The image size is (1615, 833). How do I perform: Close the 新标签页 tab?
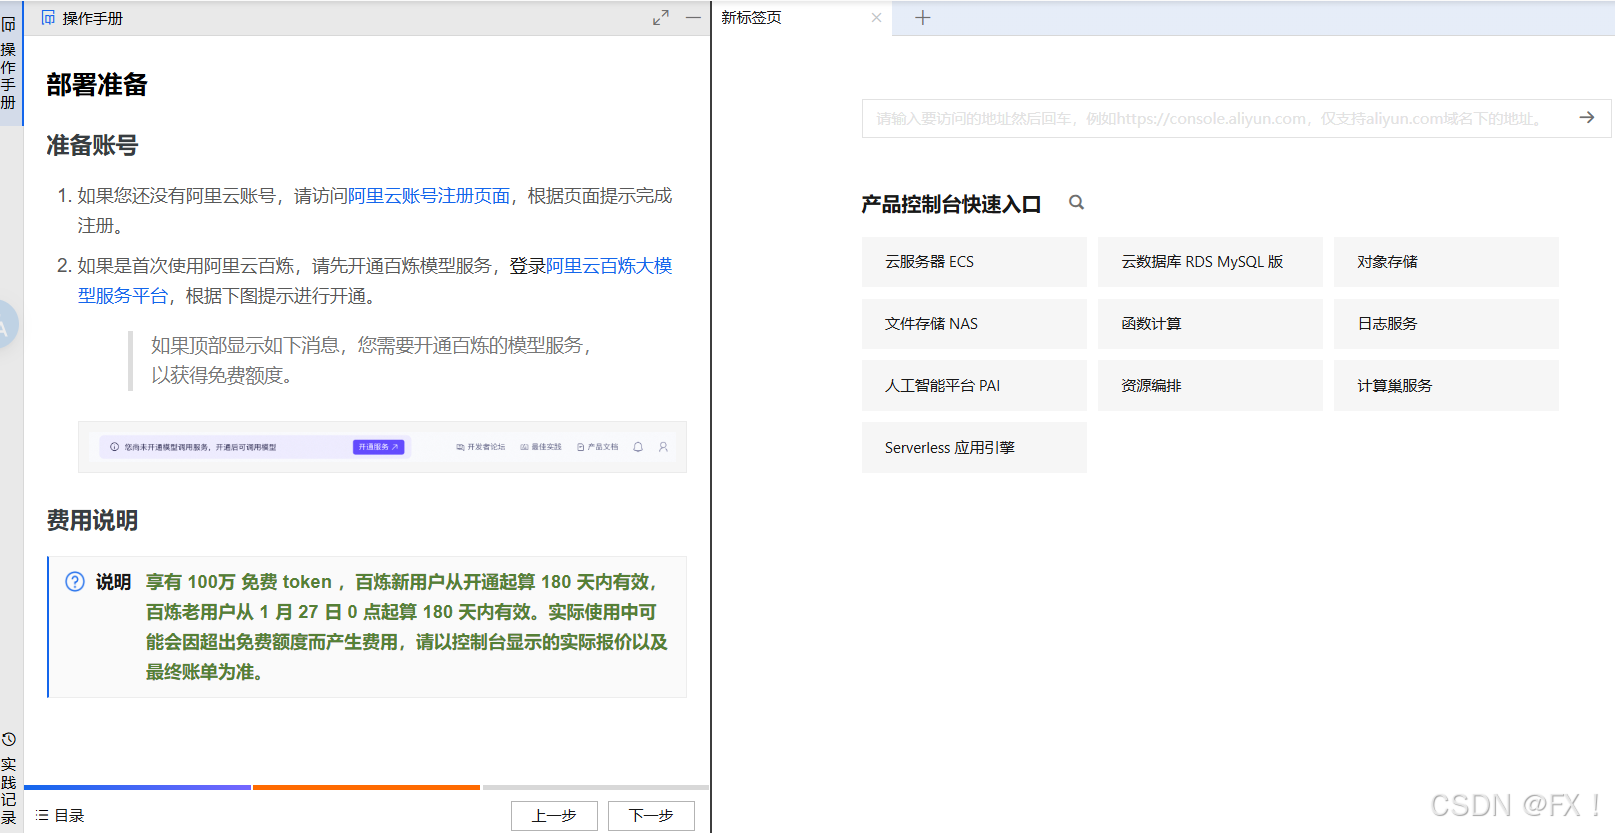(876, 18)
